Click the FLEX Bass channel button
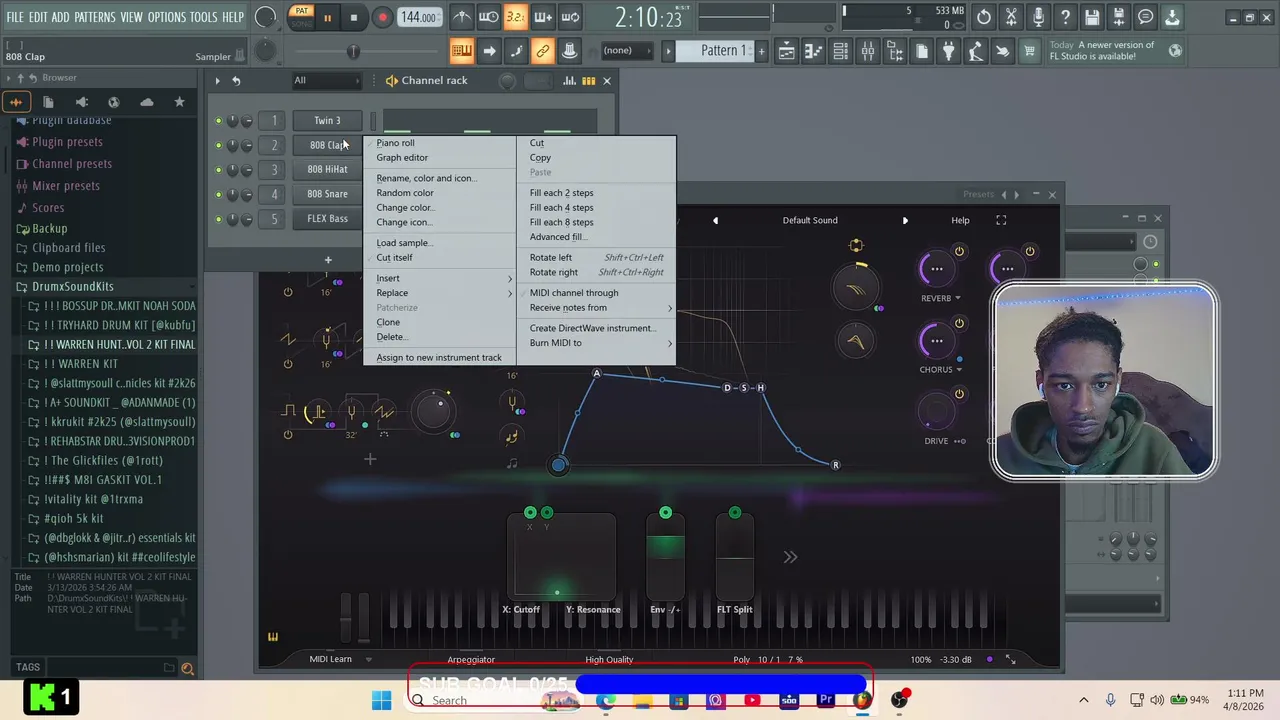 point(327,219)
